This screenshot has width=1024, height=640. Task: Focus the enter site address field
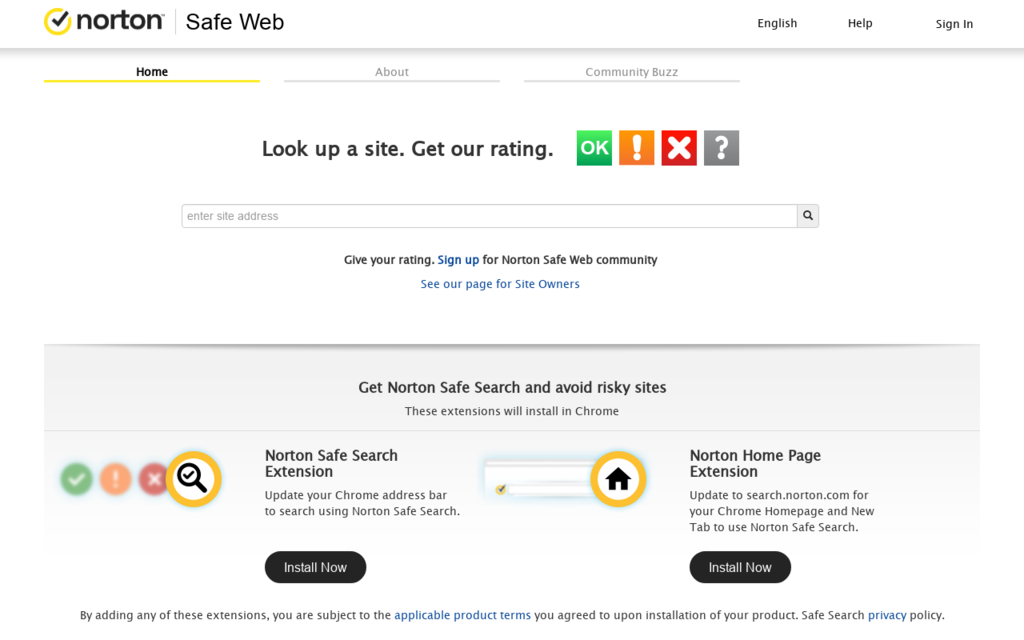pyautogui.click(x=489, y=216)
